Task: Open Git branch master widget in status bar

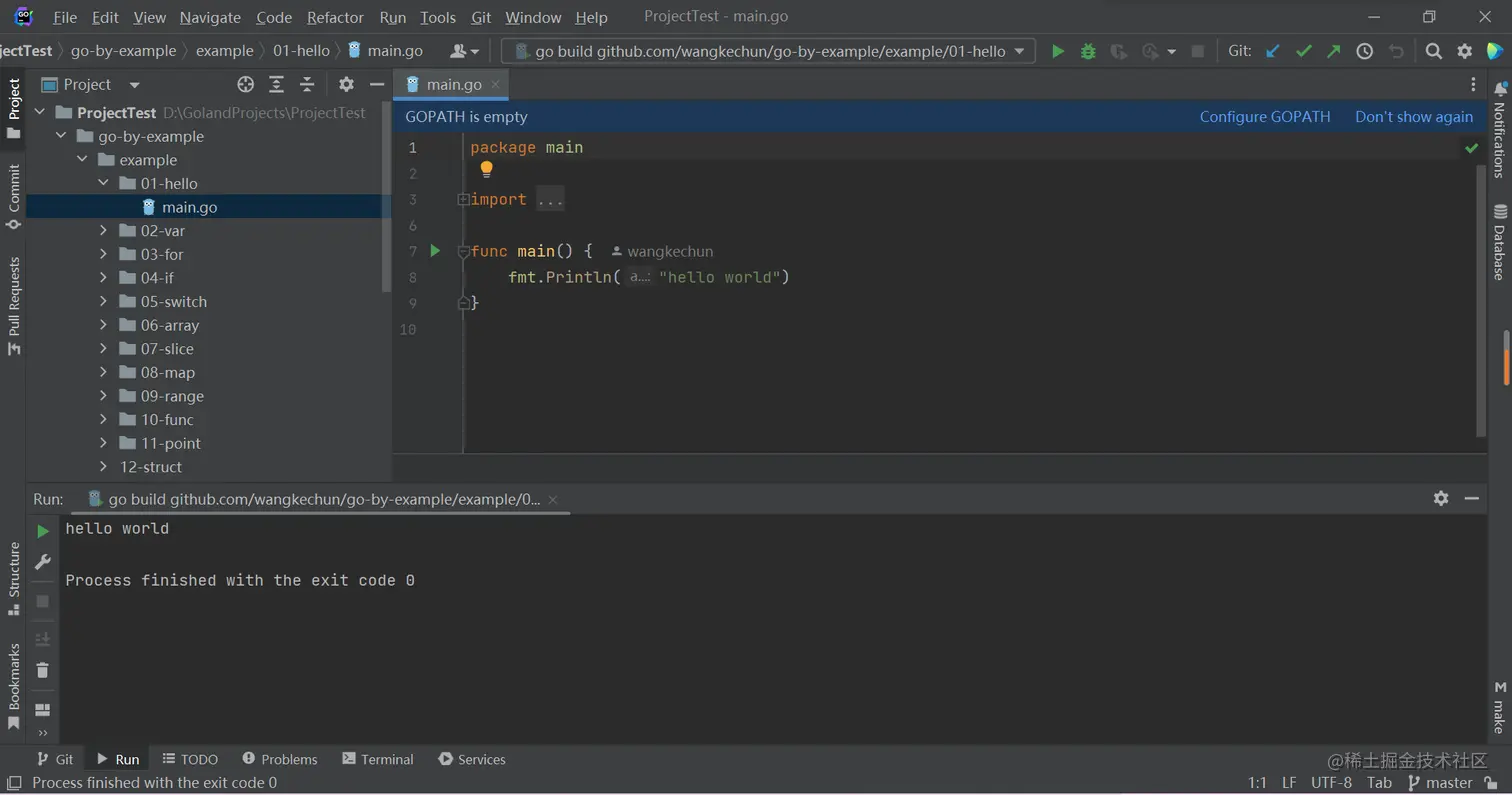Action: tap(1440, 783)
